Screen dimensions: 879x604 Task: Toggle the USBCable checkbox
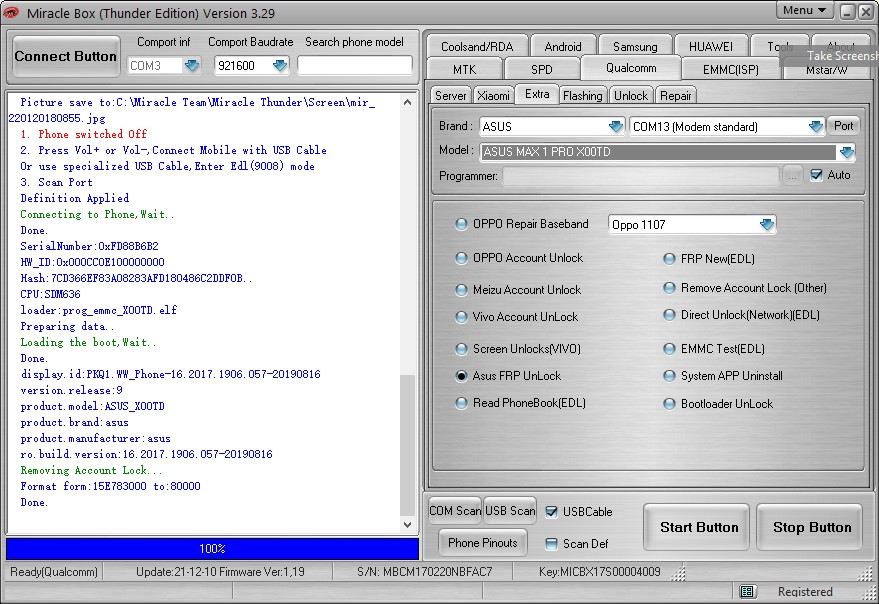pos(551,511)
